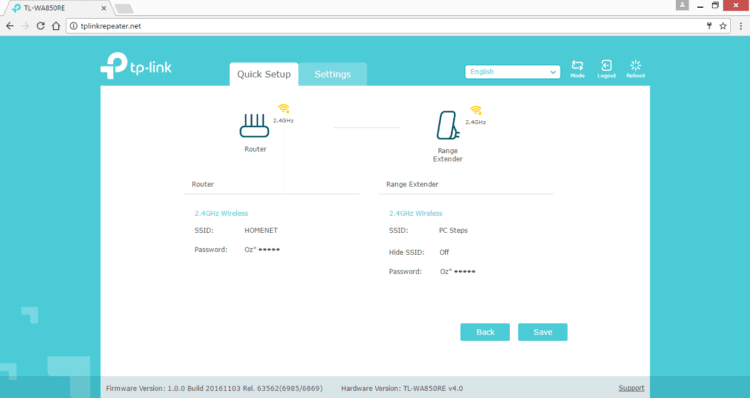The image size is (750, 398).
Task: Open the English language dropdown
Action: coord(512,72)
